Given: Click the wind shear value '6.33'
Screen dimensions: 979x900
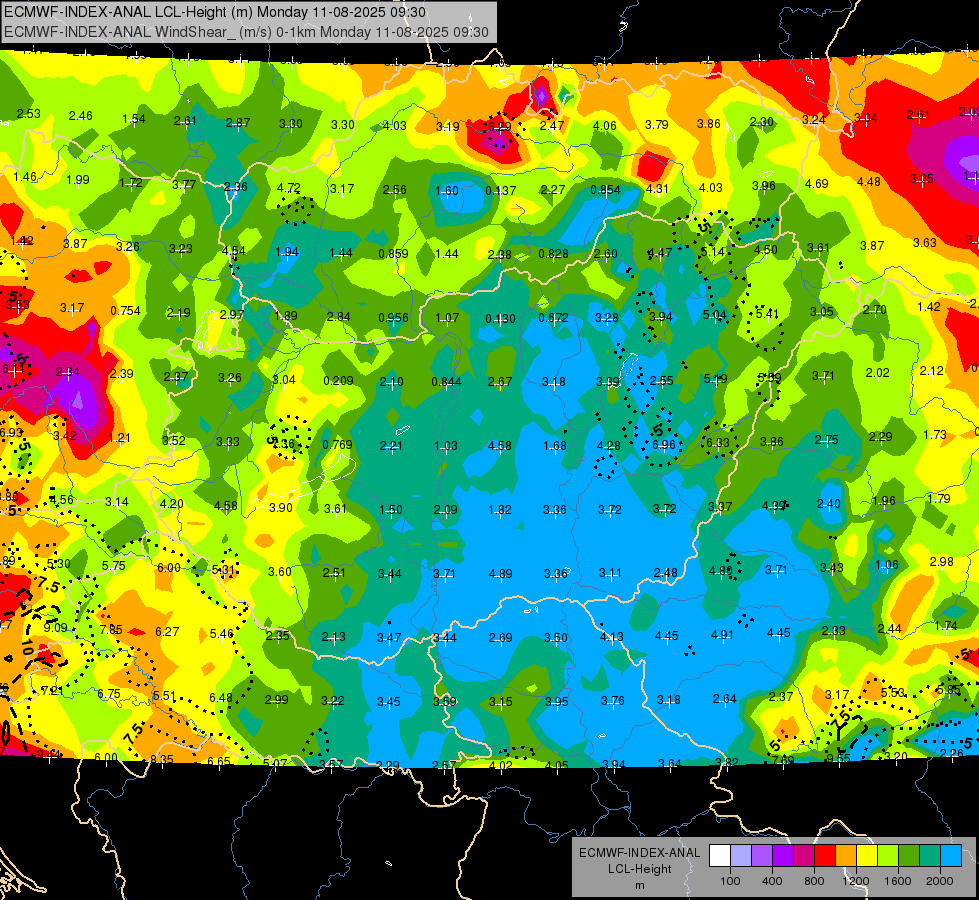Looking at the screenshot, I should 717,442.
